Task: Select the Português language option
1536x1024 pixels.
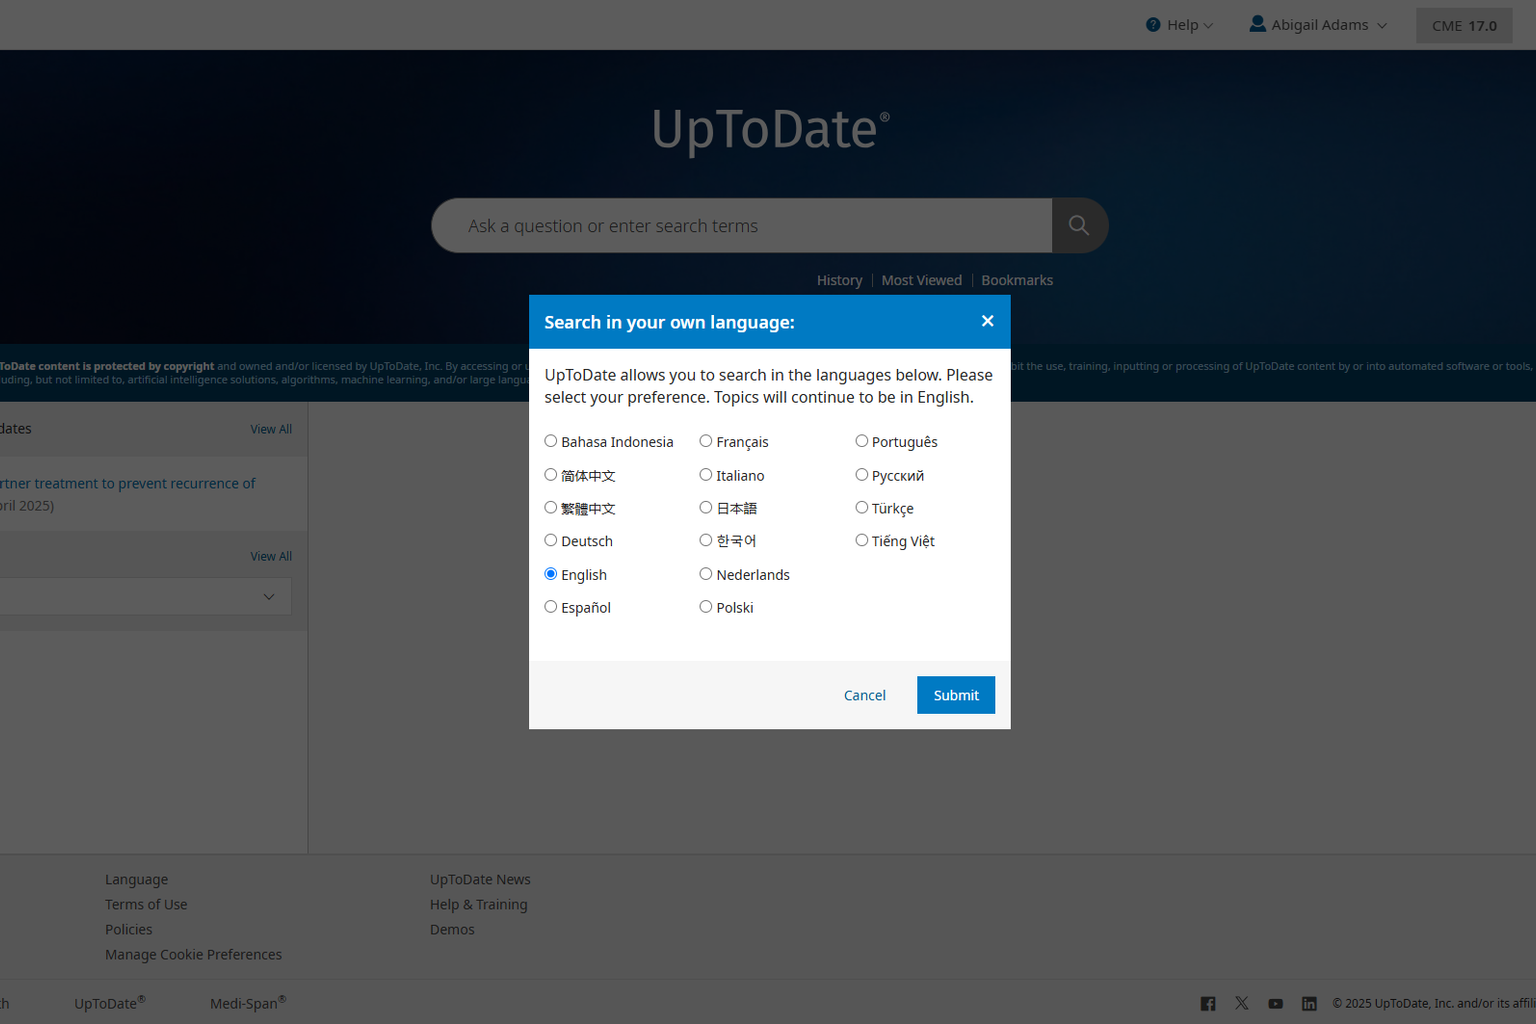Action: [861, 441]
